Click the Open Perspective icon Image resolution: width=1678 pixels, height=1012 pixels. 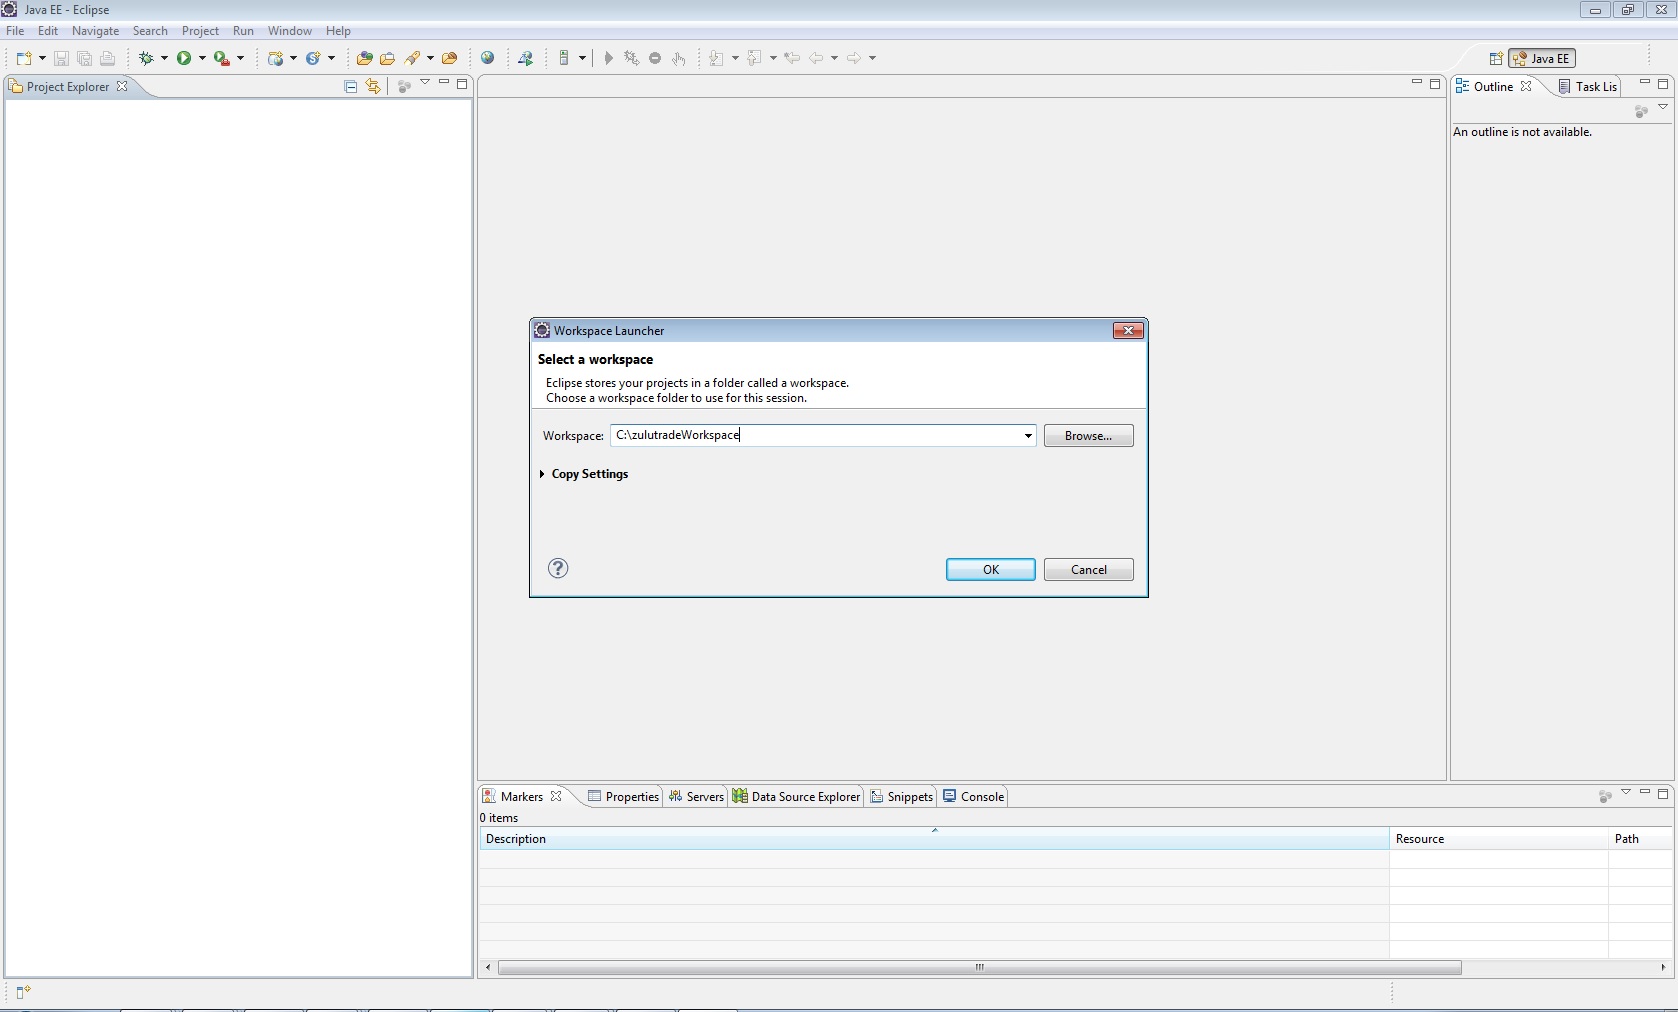click(x=1496, y=58)
